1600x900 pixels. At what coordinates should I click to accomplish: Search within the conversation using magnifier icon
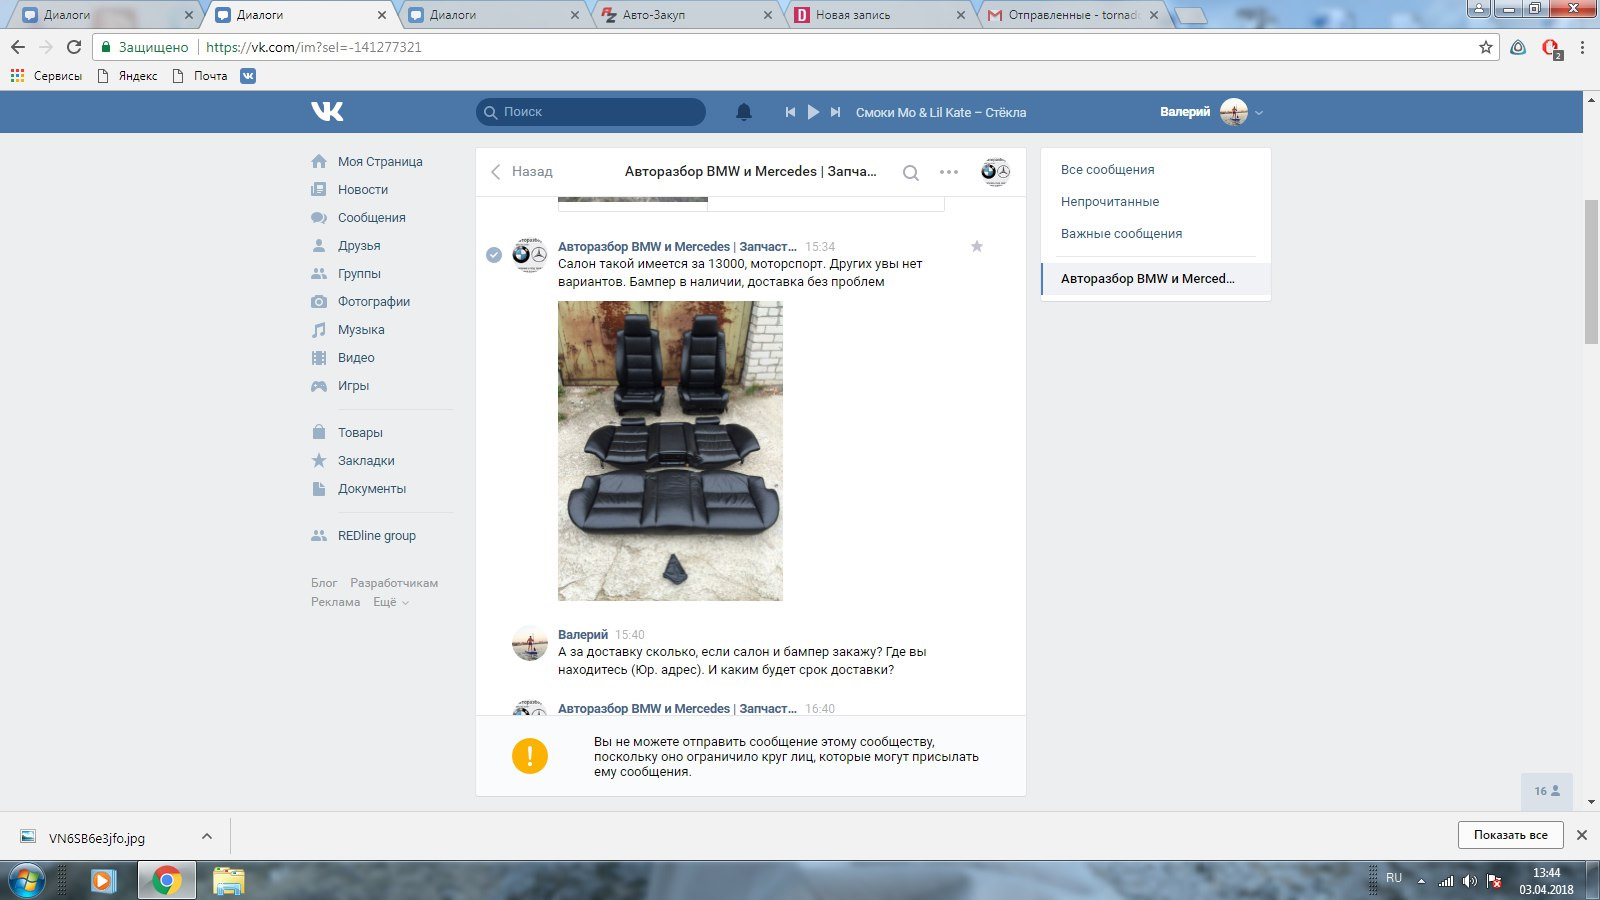[x=910, y=172]
